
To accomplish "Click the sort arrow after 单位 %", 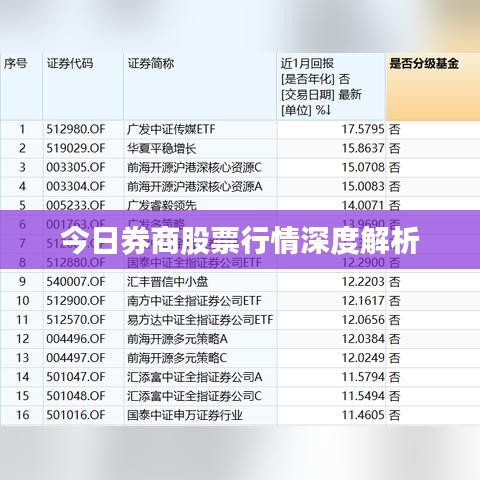I will point(328,110).
